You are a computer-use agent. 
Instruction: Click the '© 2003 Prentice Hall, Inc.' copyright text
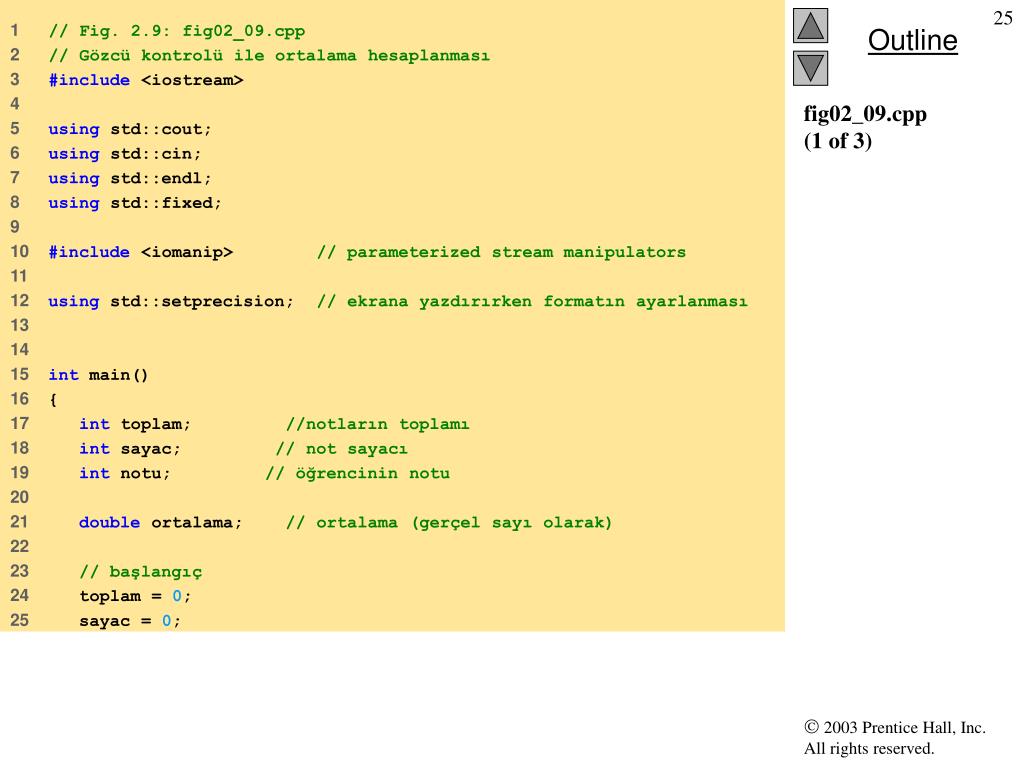tap(895, 728)
